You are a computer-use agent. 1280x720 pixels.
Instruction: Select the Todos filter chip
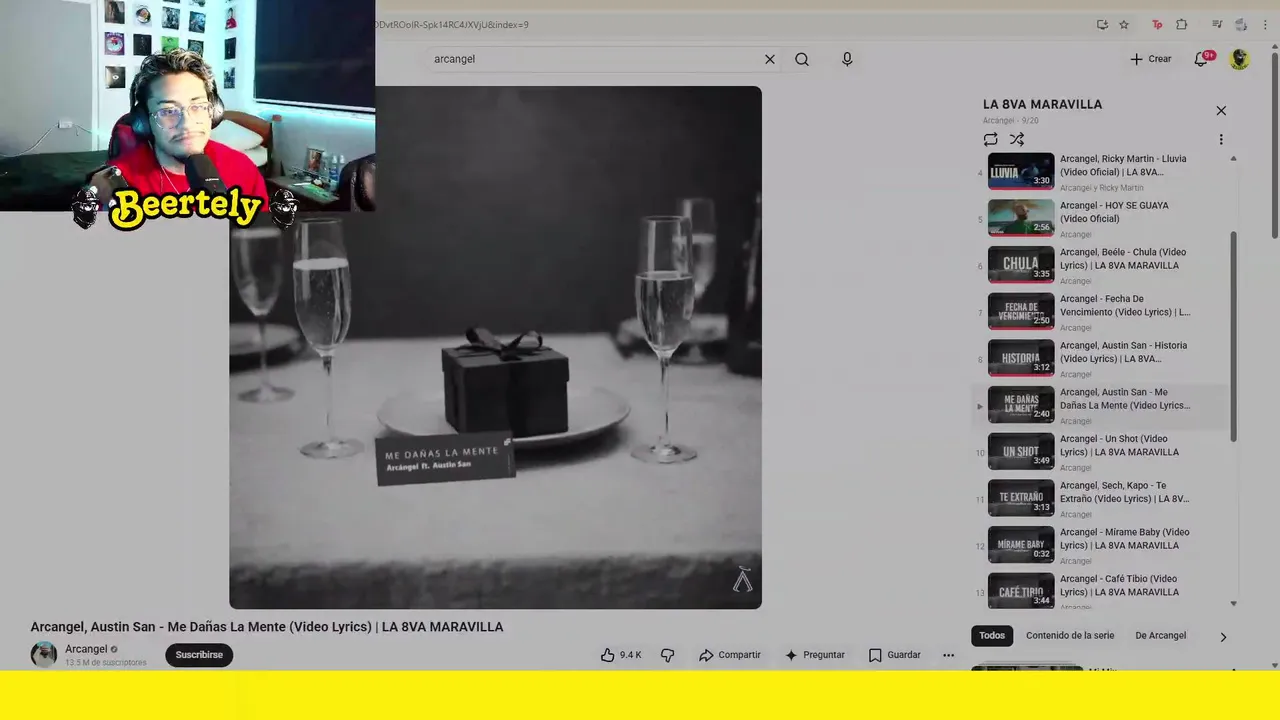click(992, 636)
